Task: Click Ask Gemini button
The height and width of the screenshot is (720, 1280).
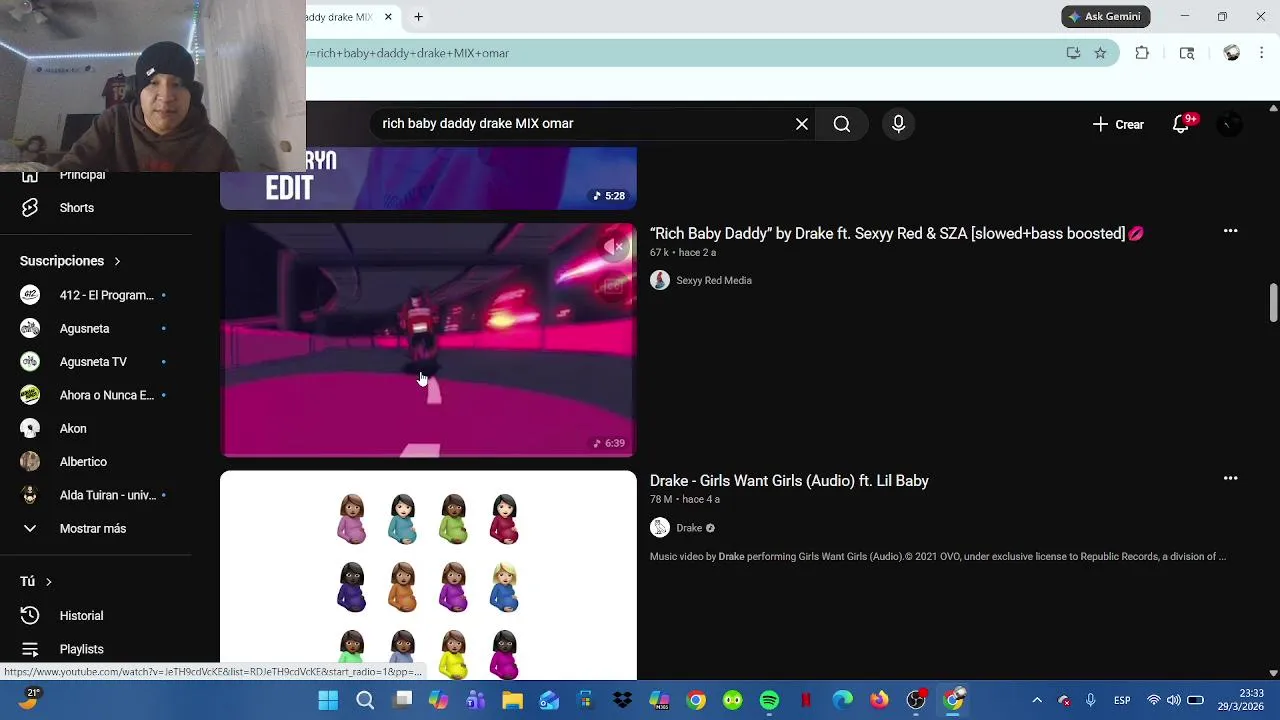Action: click(1106, 16)
